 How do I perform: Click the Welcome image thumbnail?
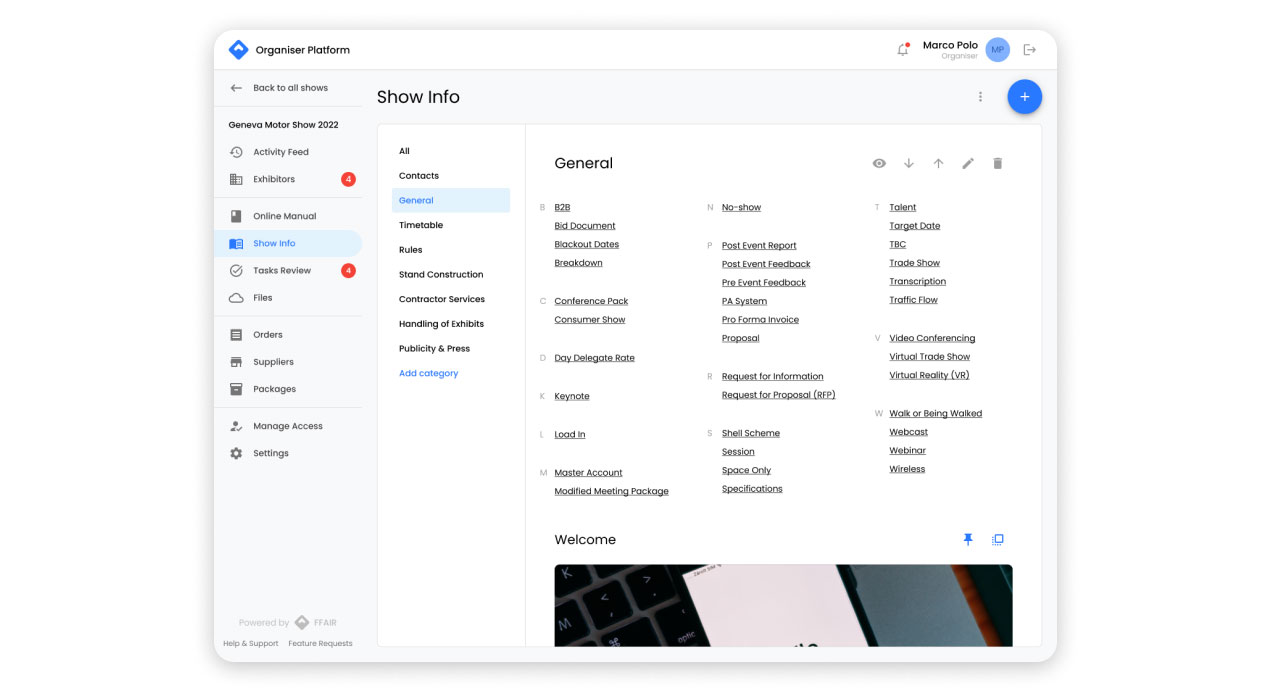(x=783, y=605)
